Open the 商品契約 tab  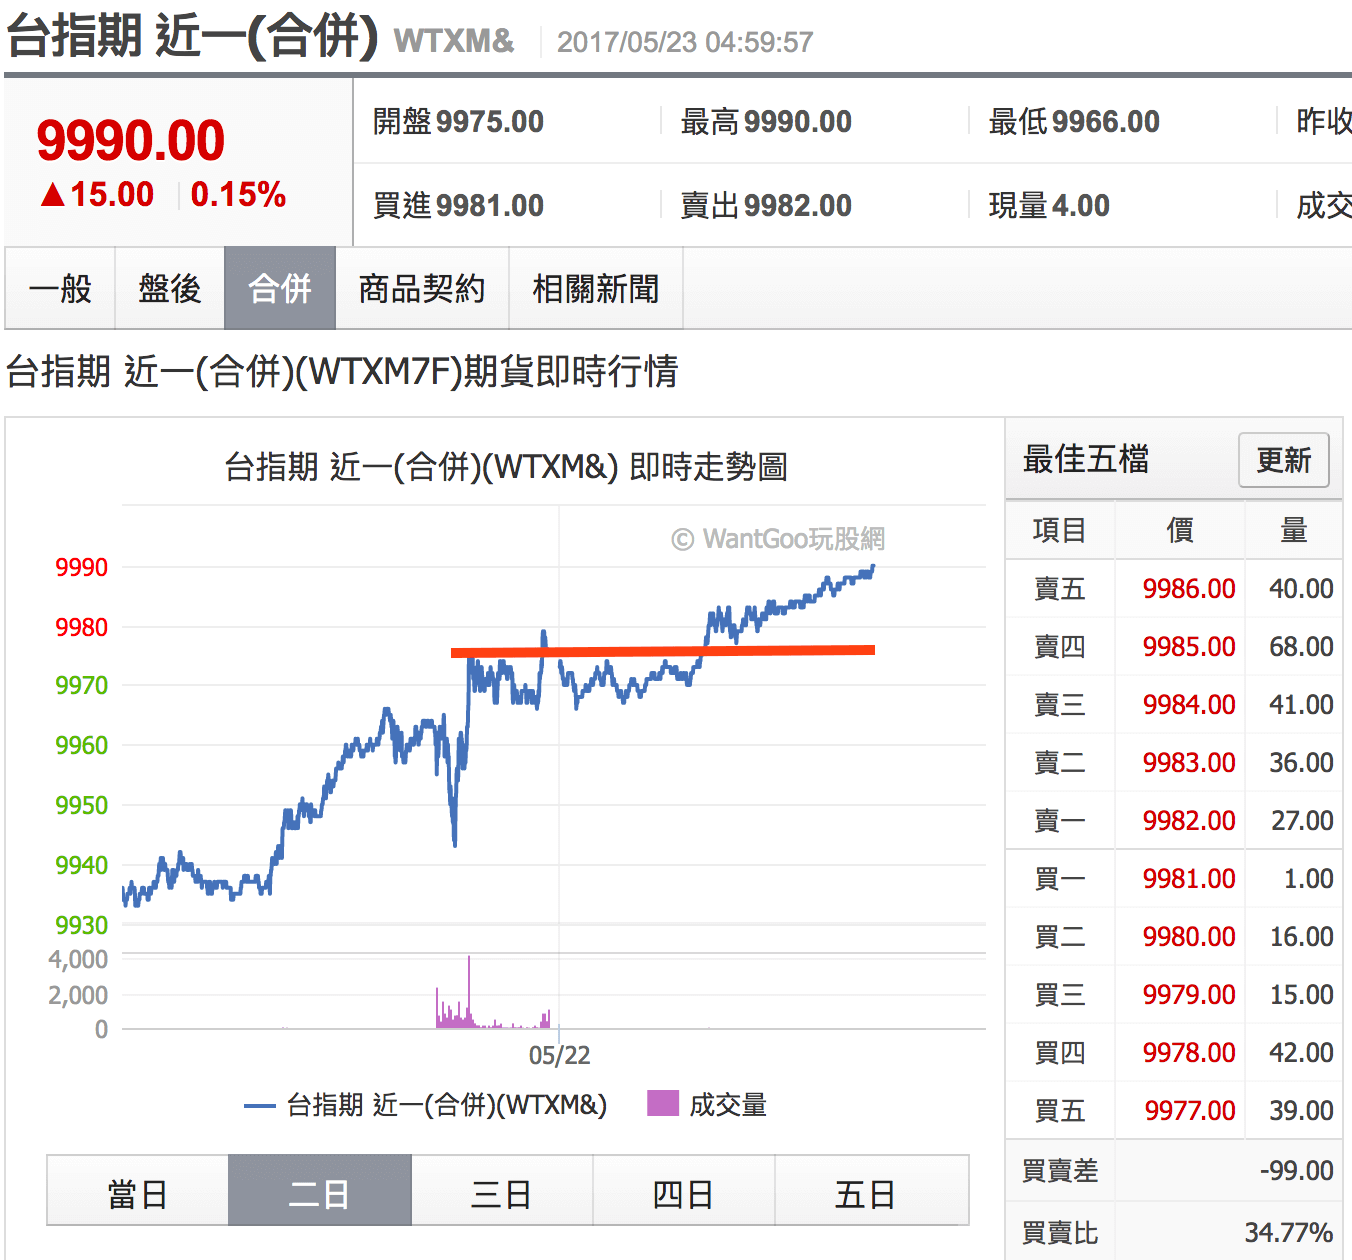pyautogui.click(x=422, y=289)
